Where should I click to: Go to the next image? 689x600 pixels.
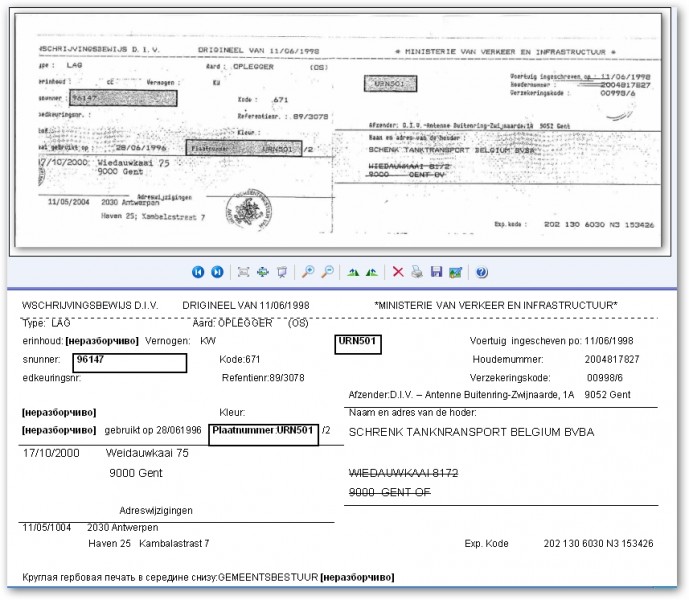(217, 272)
